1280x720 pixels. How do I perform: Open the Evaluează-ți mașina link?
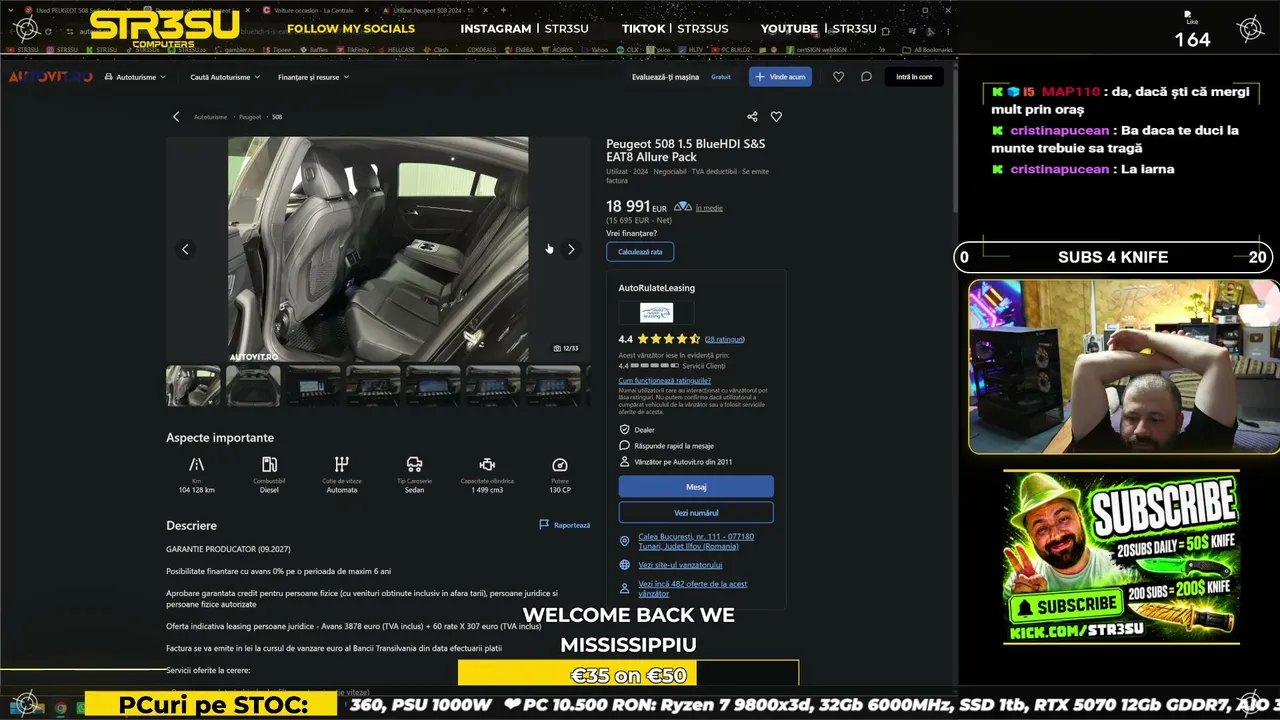click(x=665, y=77)
